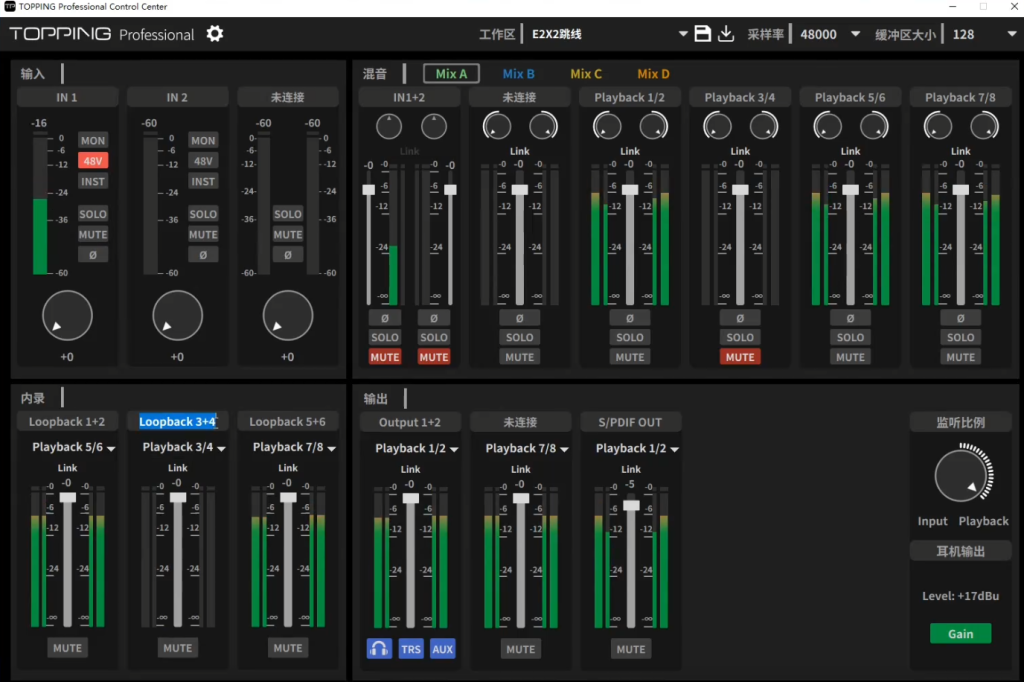Enable MON on the IN 2 channel
The height and width of the screenshot is (682, 1024).
203,141
